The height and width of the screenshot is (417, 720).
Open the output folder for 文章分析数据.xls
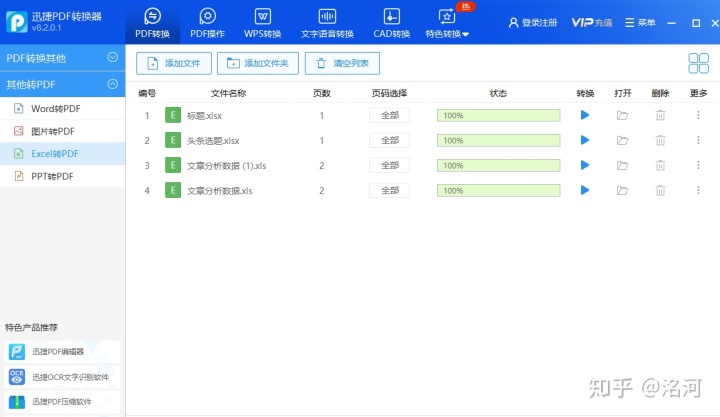[x=622, y=190]
